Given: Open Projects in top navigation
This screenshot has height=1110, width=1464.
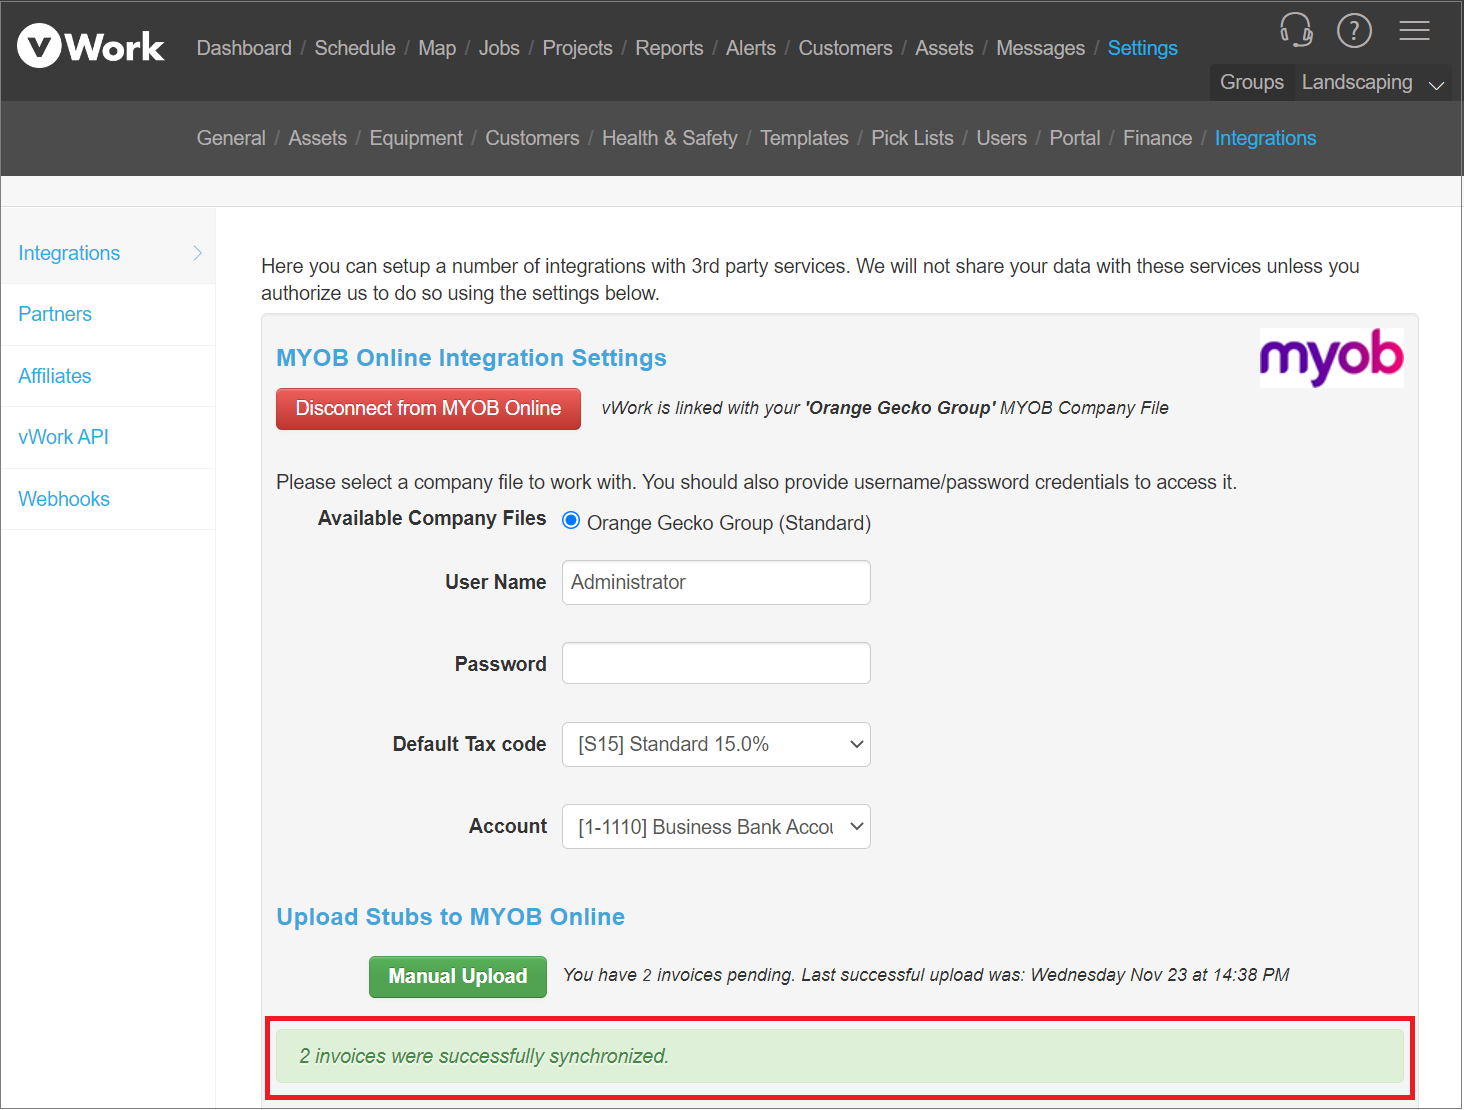Looking at the screenshot, I should click(x=577, y=48).
